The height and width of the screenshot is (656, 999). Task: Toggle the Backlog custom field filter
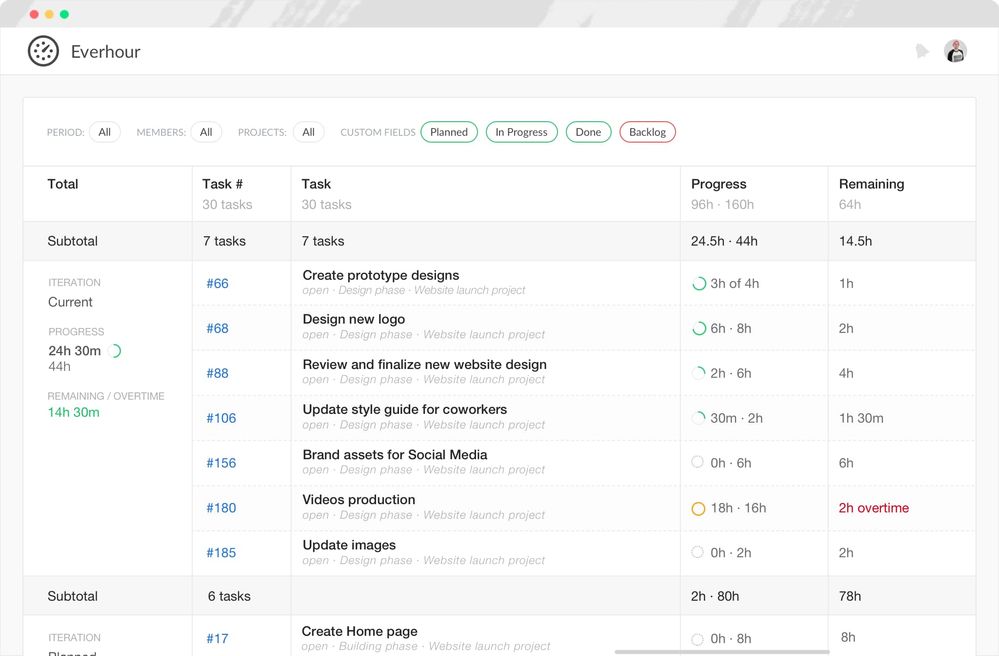coord(647,132)
